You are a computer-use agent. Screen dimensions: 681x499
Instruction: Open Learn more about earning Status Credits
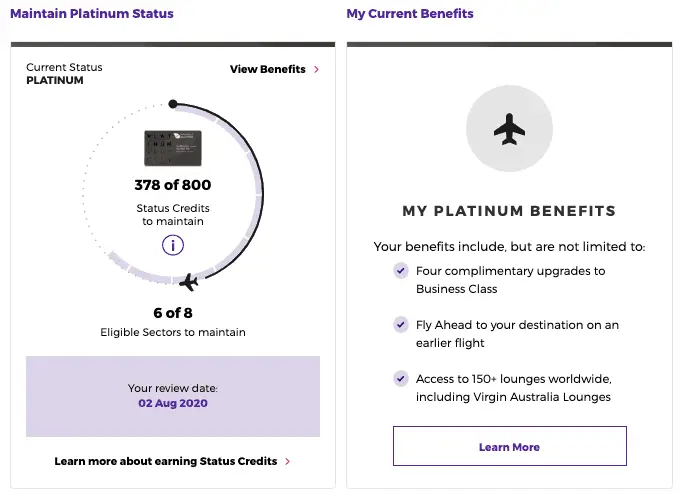tap(166, 462)
